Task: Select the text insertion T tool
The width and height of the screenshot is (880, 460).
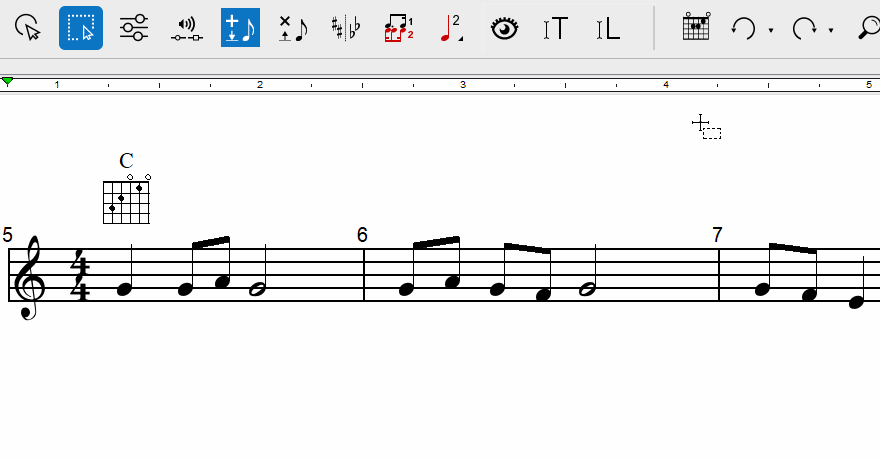Action: (556, 29)
